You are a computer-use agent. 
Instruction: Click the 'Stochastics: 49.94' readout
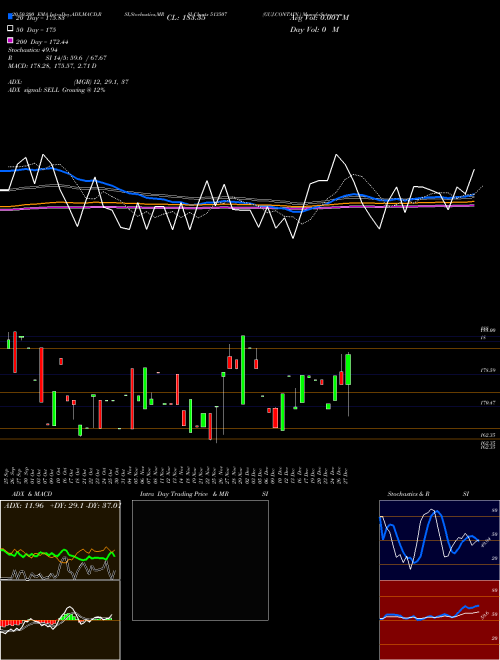33,50
